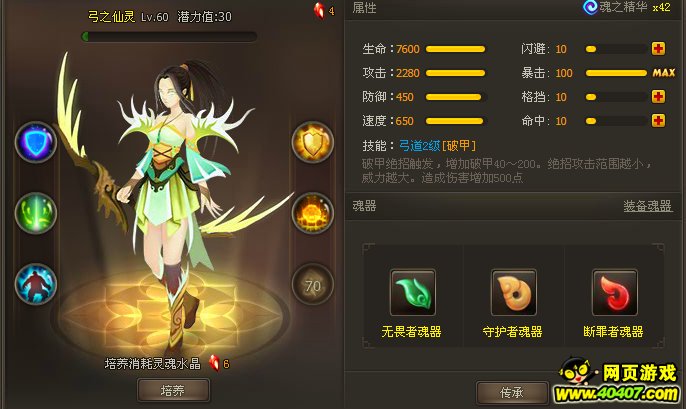
Task: Open the 装备魂器 link
Action: click(x=648, y=206)
